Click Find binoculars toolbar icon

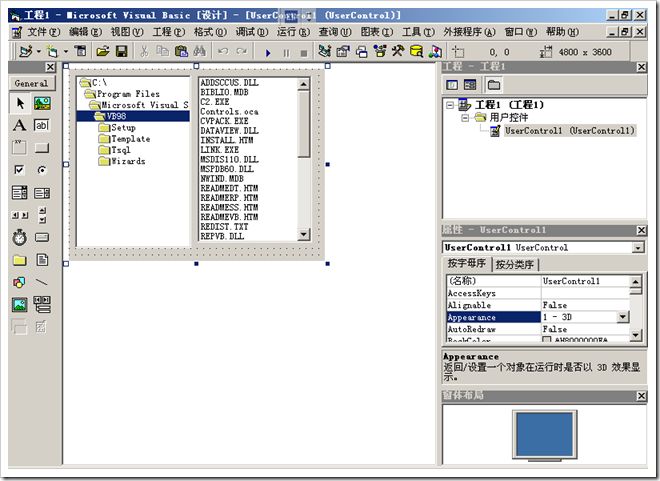click(x=200, y=51)
